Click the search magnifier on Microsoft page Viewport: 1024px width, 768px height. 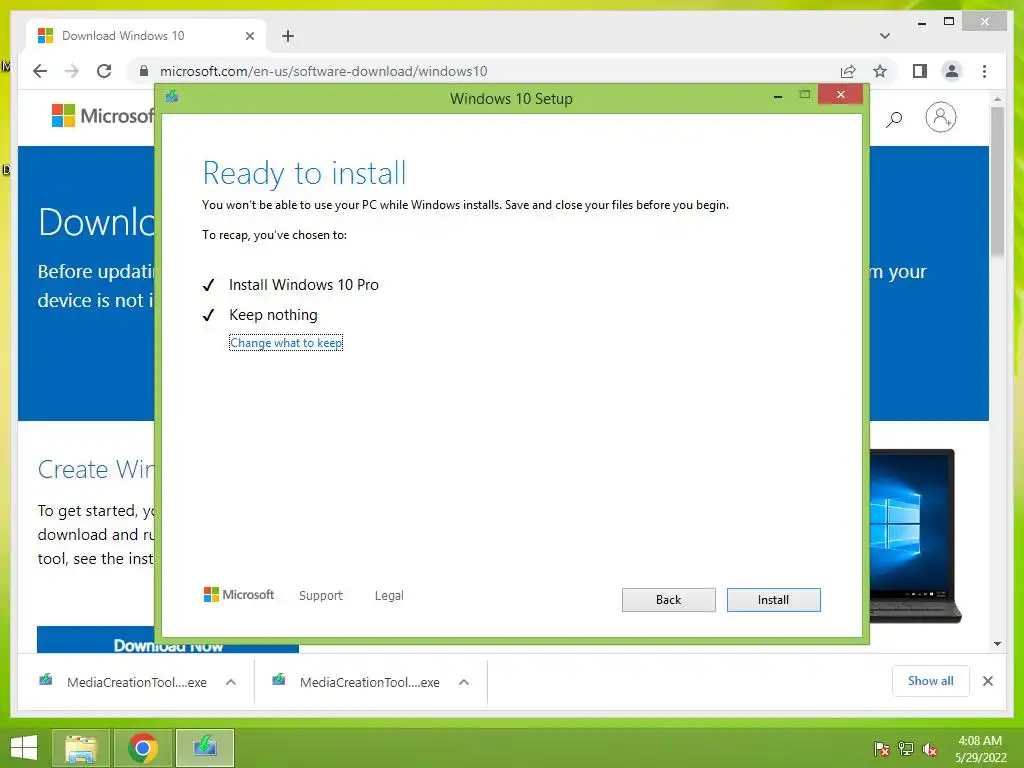coord(894,118)
